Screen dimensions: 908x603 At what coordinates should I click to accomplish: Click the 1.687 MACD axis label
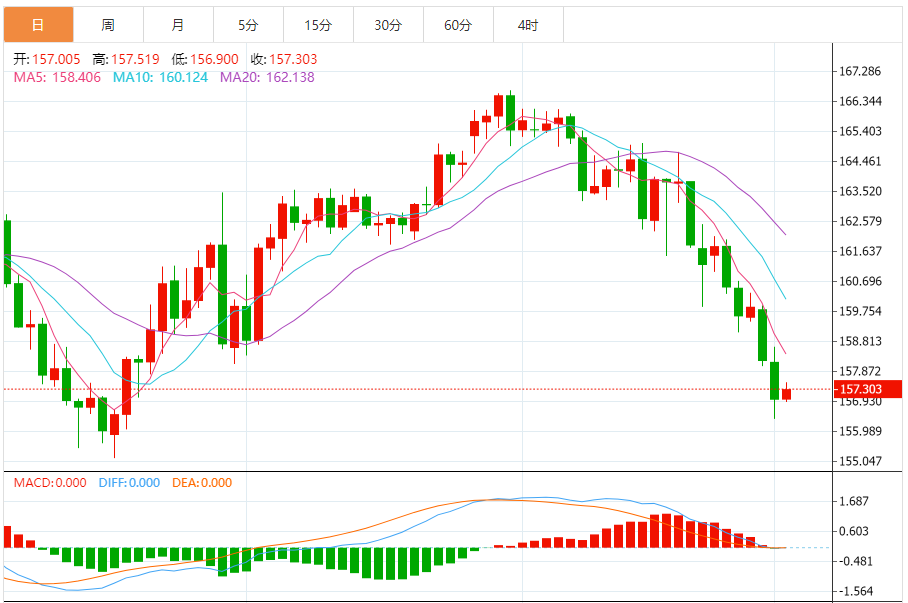pyautogui.click(x=854, y=501)
